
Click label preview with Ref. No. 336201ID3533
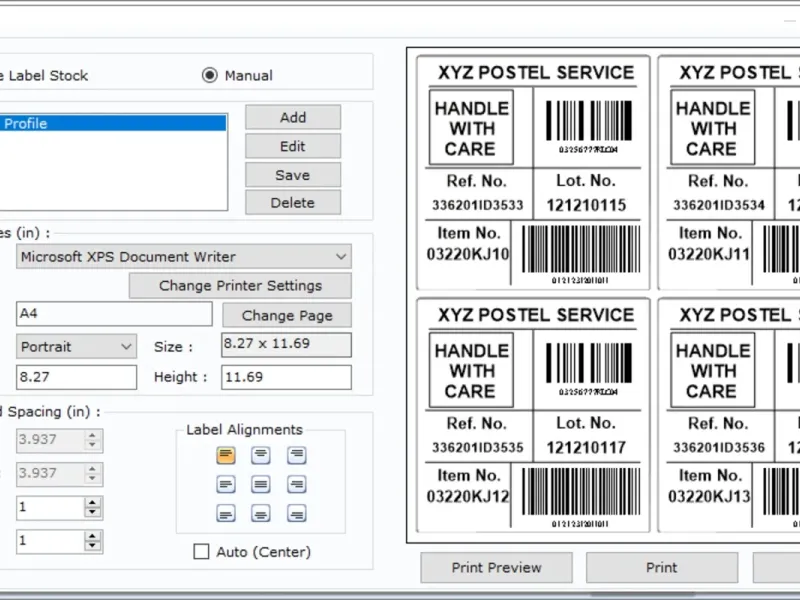533,173
